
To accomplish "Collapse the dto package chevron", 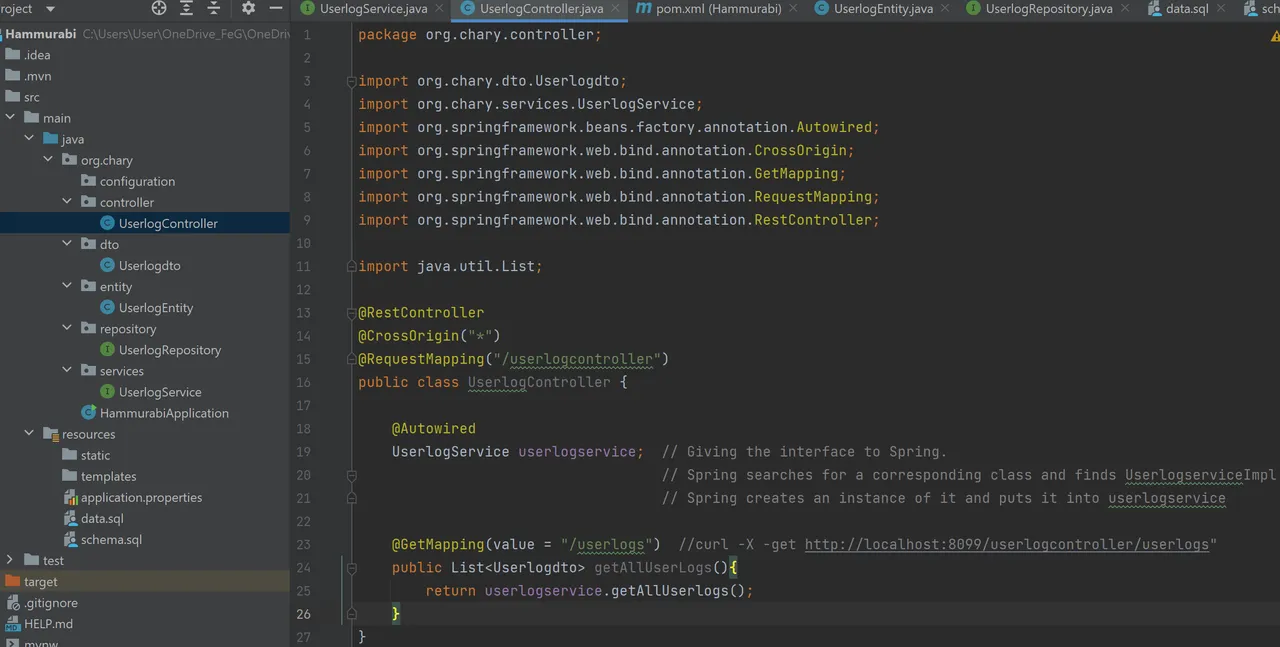I will point(67,244).
